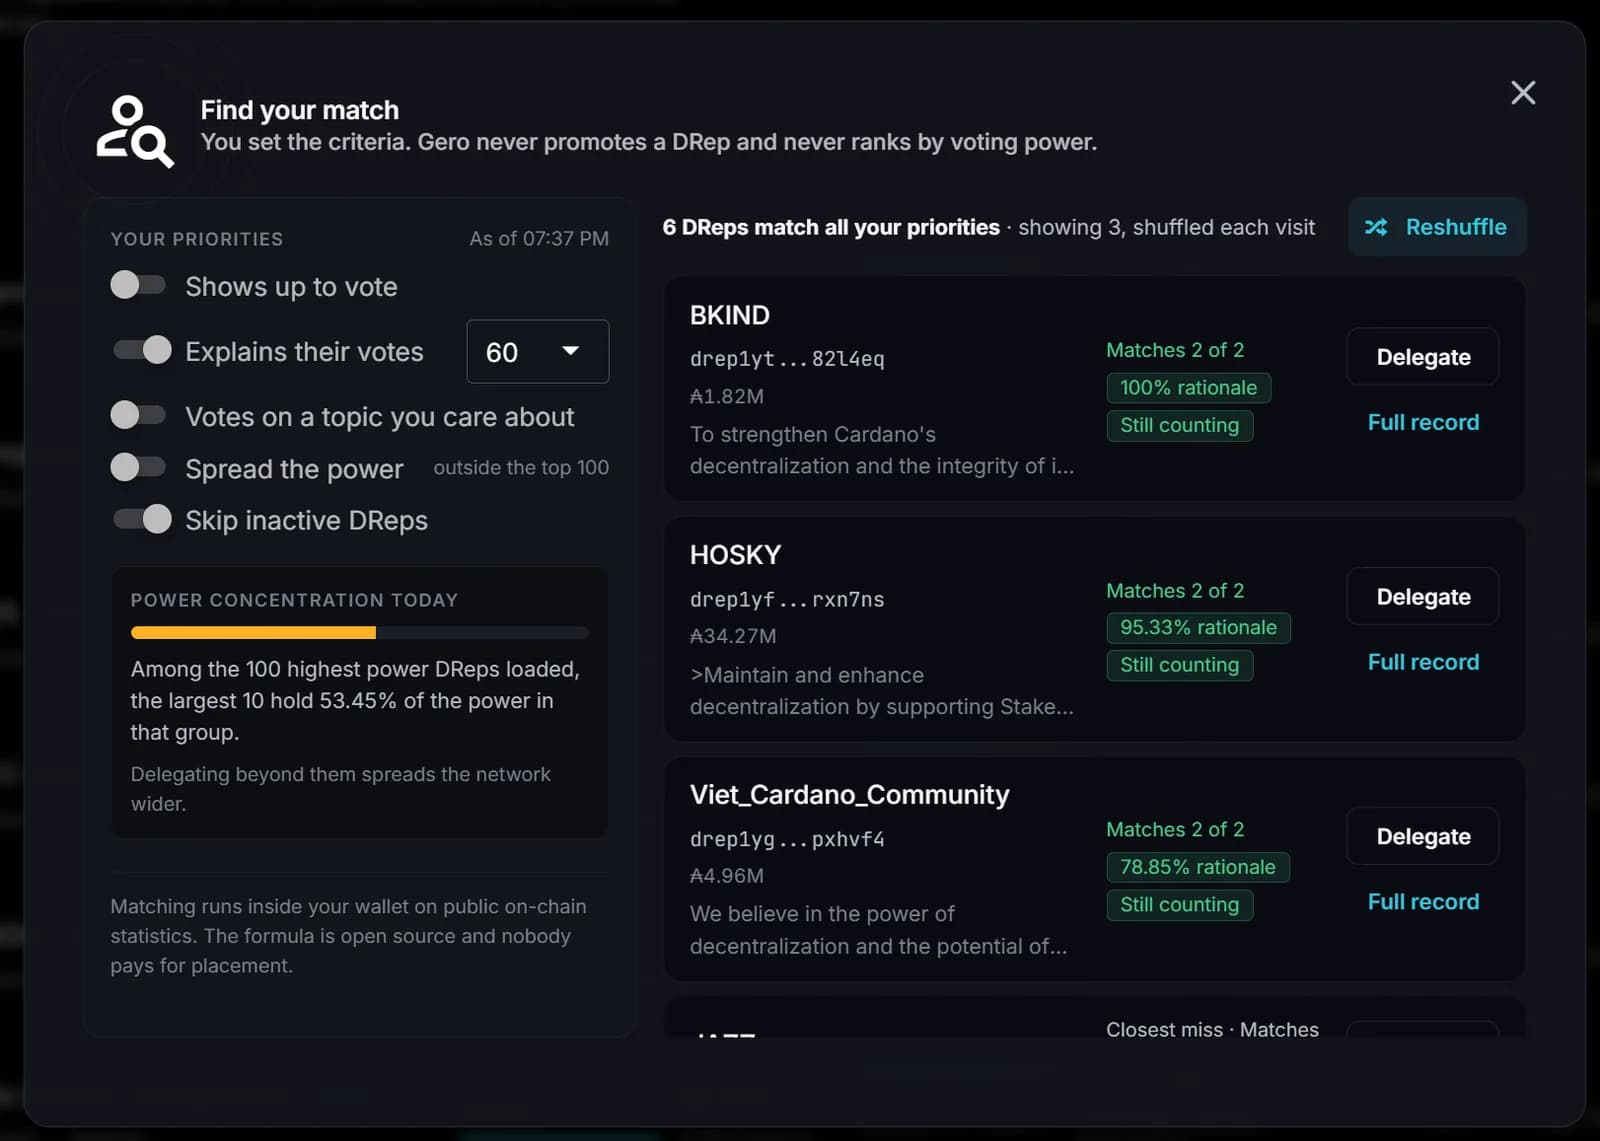
Task: Click the POWER CONCENTRATION TODAY heading
Action: (294, 600)
